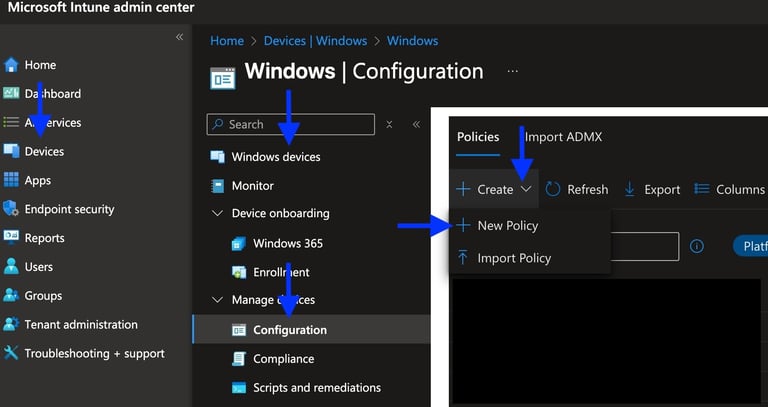Click Troubleshooting + support wrench icon
Image resolution: width=768 pixels, height=407 pixels.
click(11, 353)
